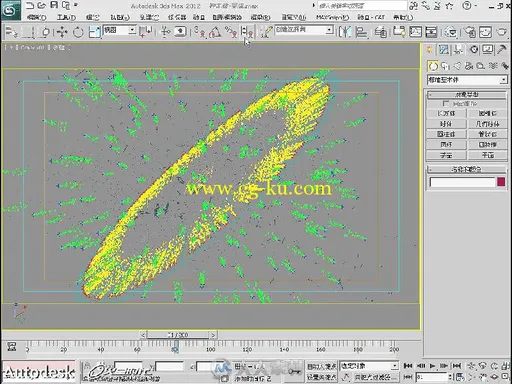Open the key filter selection dropdown (选定对象)
The width and height of the screenshot is (512, 384).
tap(369, 366)
